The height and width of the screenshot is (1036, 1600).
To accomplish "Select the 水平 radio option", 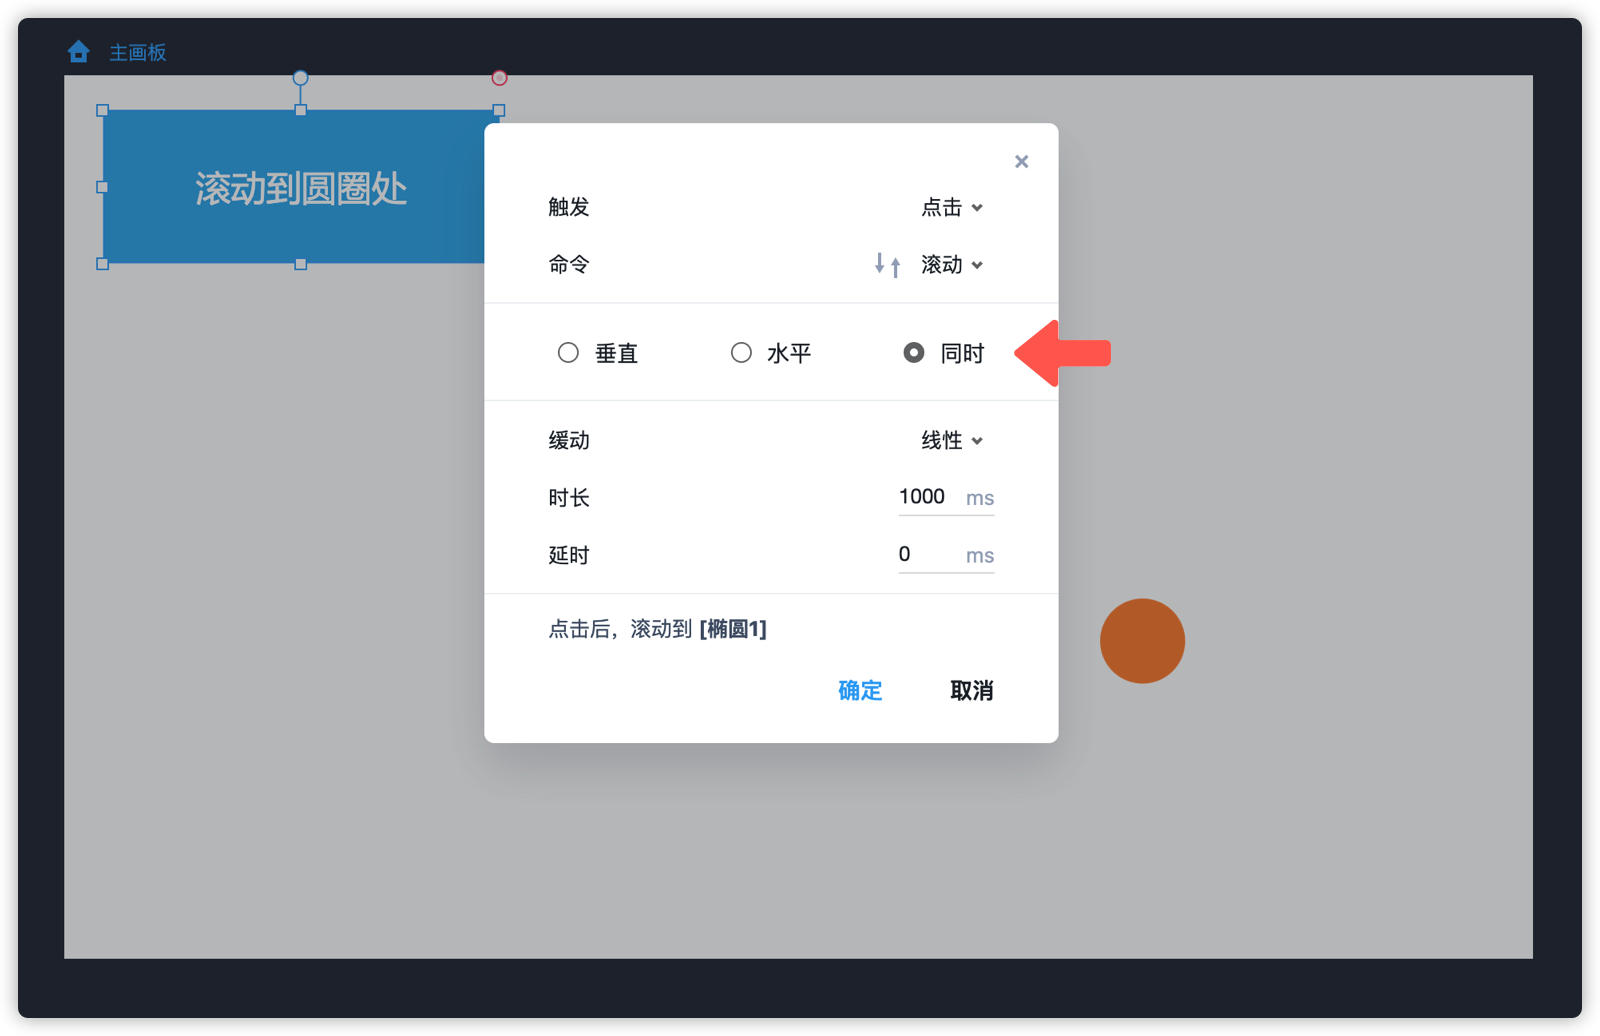I will (x=741, y=353).
